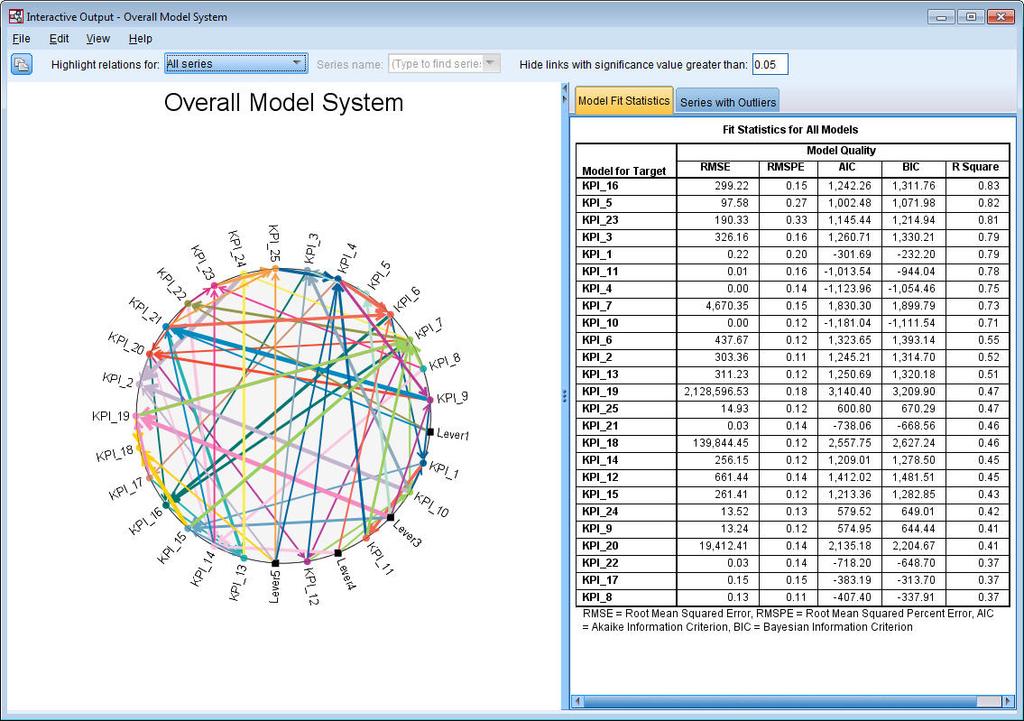Screen dimensions: 1024x721
Task: Click the Lever5 node in diagram
Action: (x=275, y=563)
